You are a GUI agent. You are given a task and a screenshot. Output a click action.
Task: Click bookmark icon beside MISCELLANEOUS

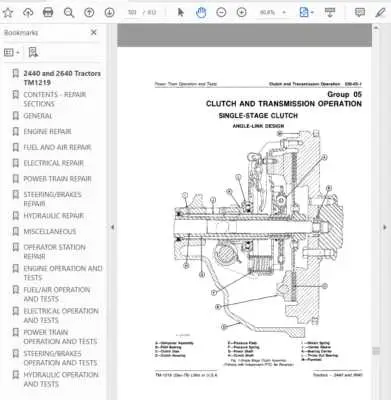point(15,231)
